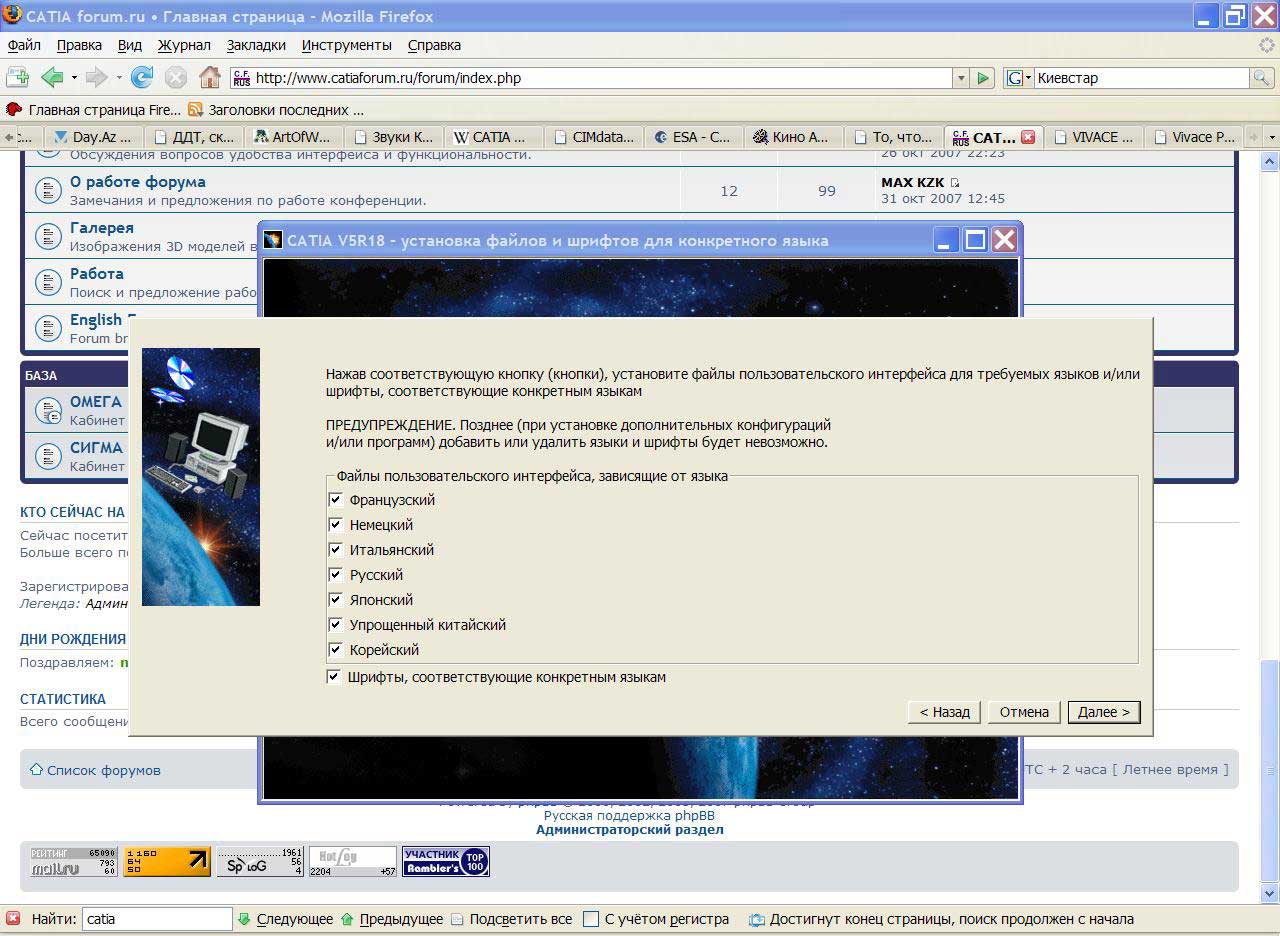Open the Инструменты menu
The image size is (1280, 936).
click(347, 45)
